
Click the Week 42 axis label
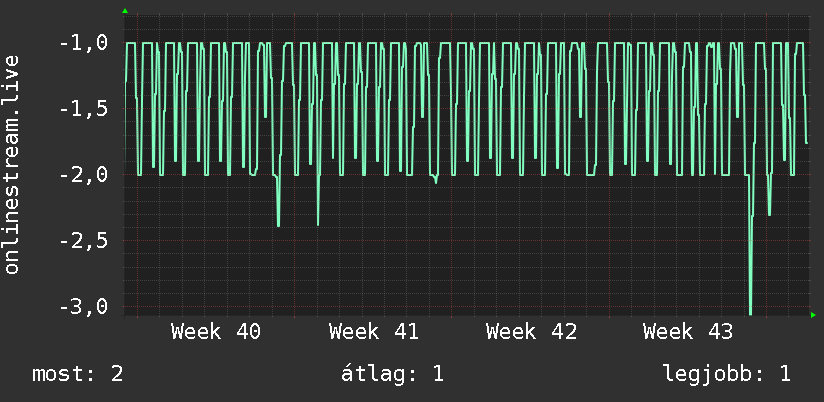[x=531, y=332]
